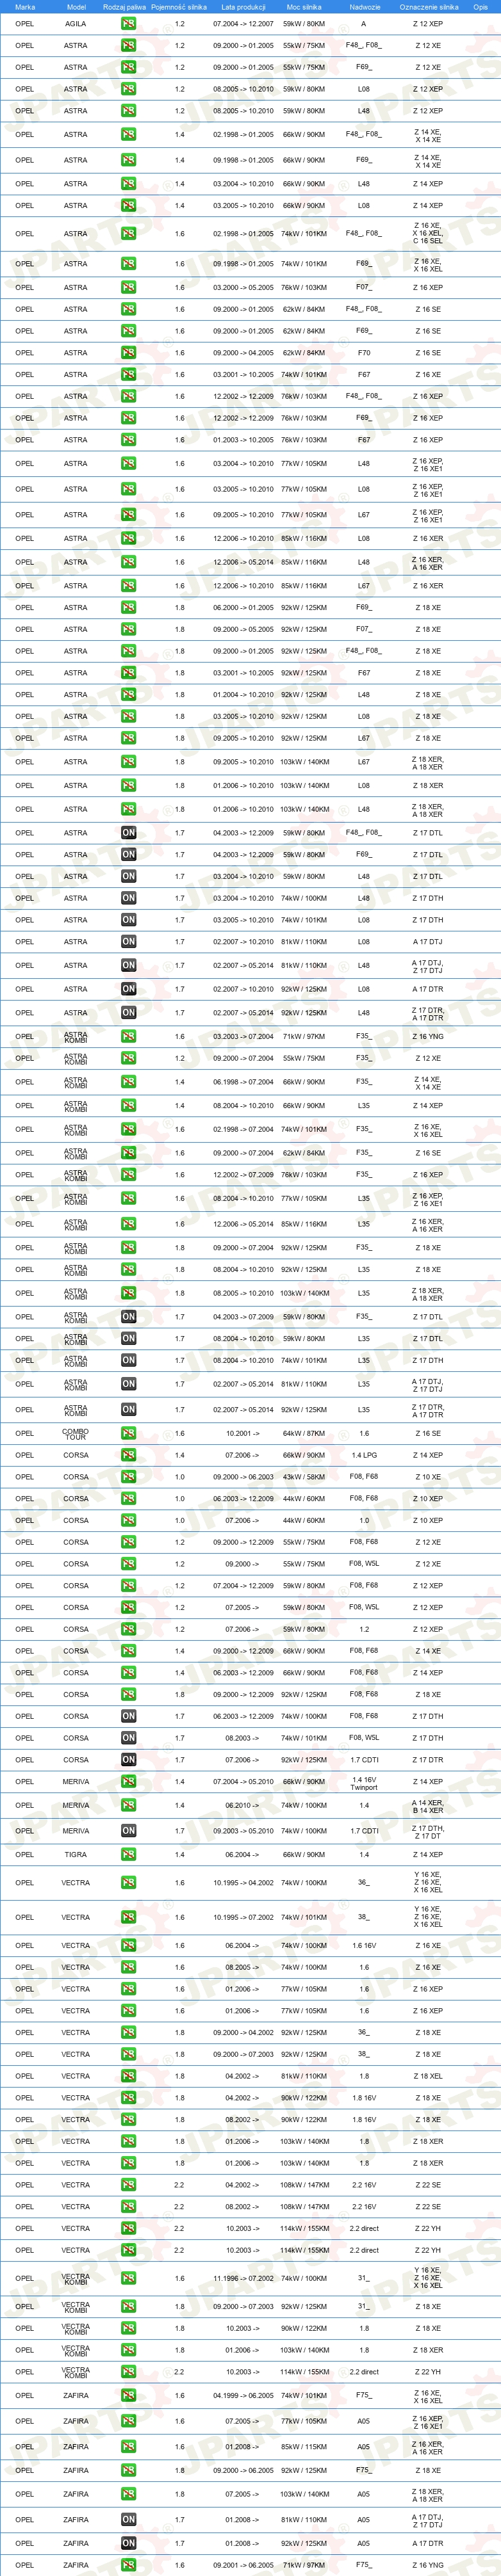Click the petrol icon in the VECTRA 38_ 1.6 row
The height and width of the screenshot is (2576, 501).
click(x=128, y=1917)
